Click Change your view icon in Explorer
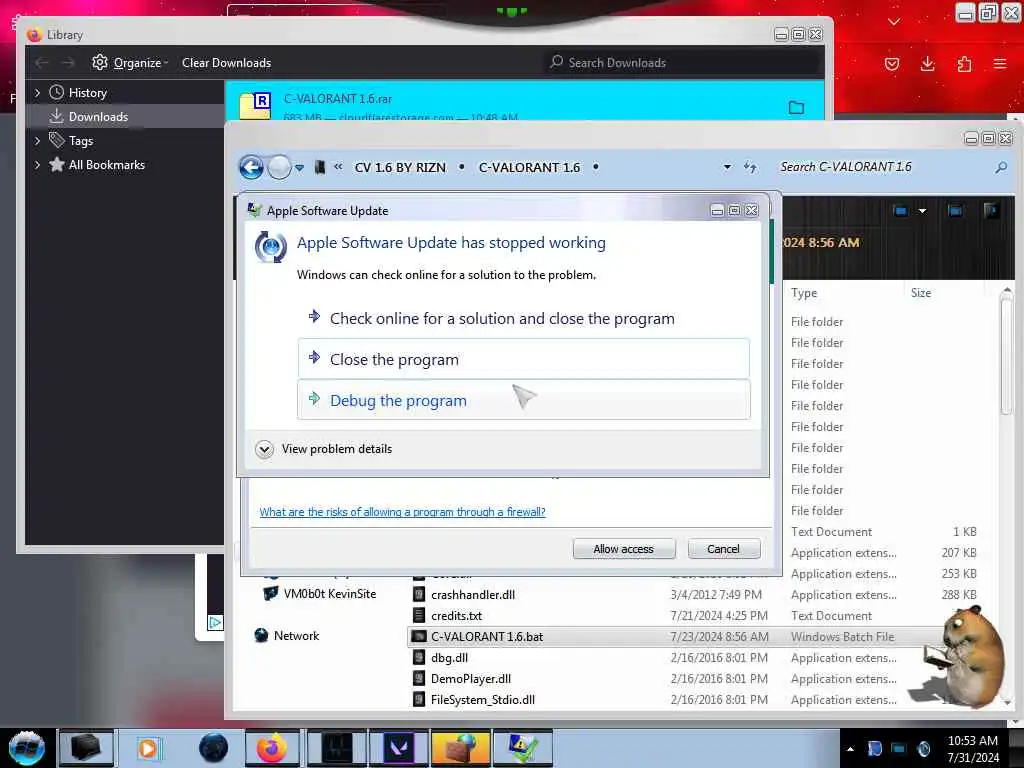Image resolution: width=1024 pixels, height=768 pixels. pyautogui.click(x=901, y=210)
